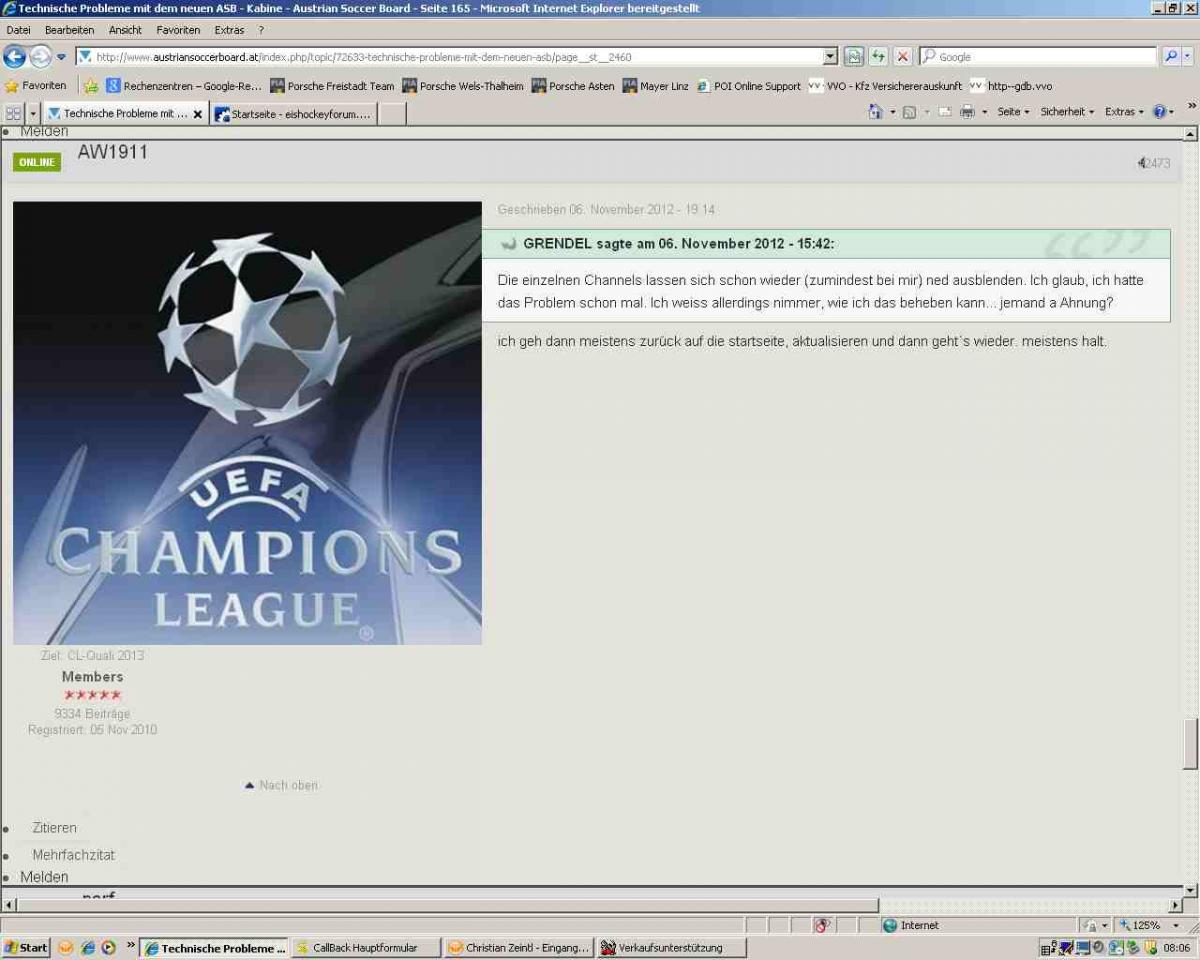
Task: Stop loading with the red X icon
Action: pyautogui.click(x=903, y=57)
